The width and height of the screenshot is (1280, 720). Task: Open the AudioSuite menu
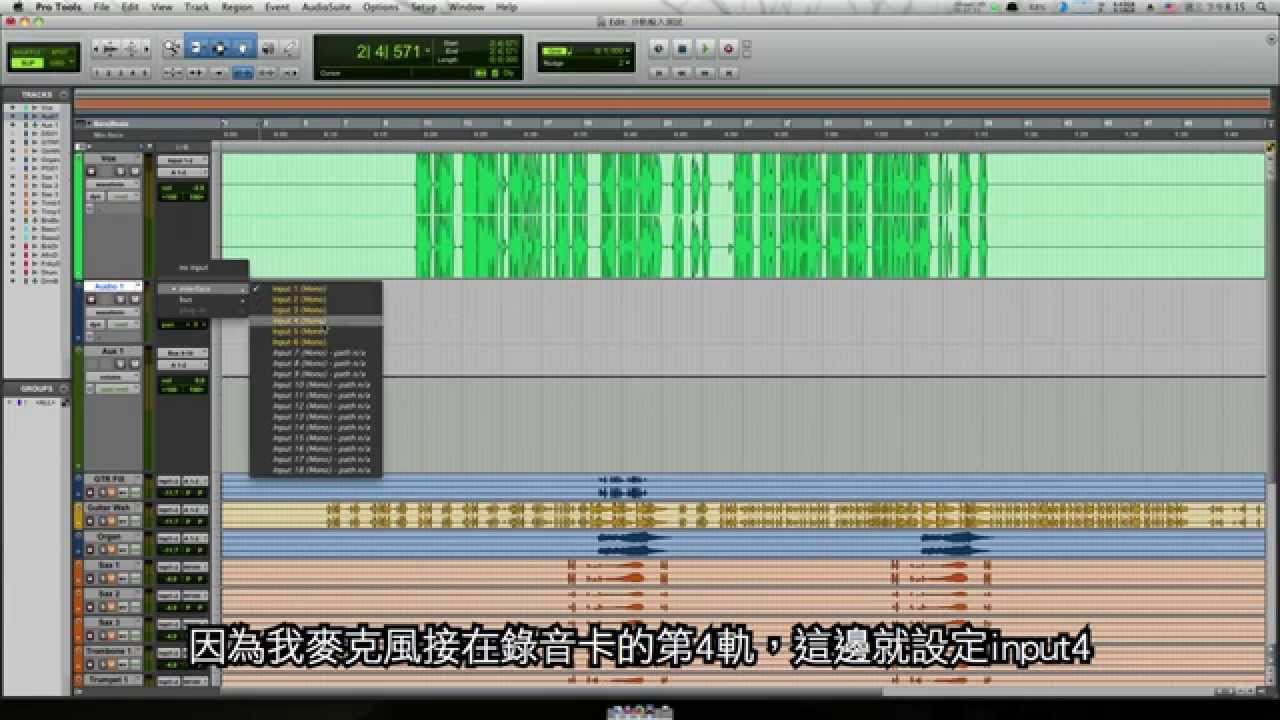(325, 7)
